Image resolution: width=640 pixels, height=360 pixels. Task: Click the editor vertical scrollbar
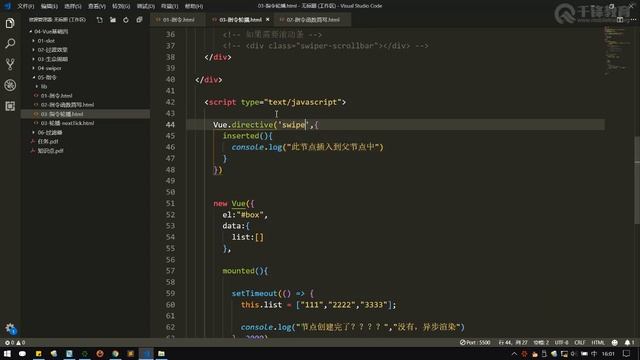(637, 180)
